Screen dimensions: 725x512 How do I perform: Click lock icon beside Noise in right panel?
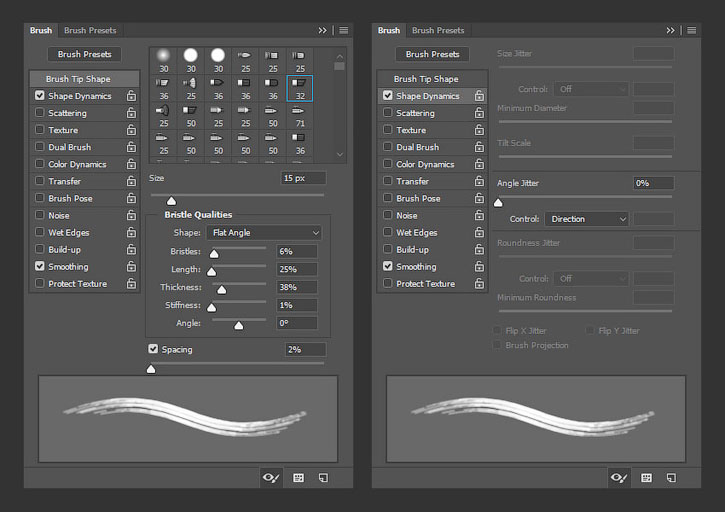479,216
